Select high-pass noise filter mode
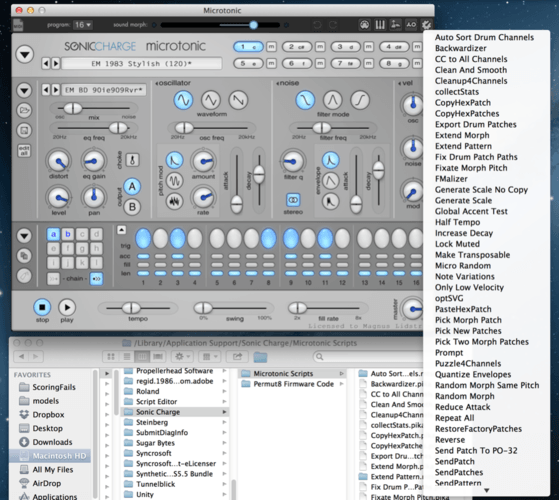 click(x=360, y=100)
